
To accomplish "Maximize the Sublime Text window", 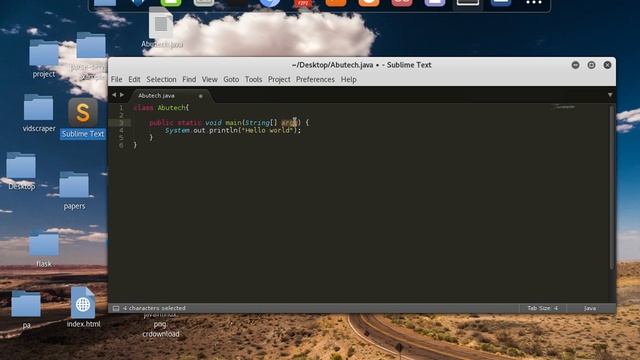I will [591, 65].
